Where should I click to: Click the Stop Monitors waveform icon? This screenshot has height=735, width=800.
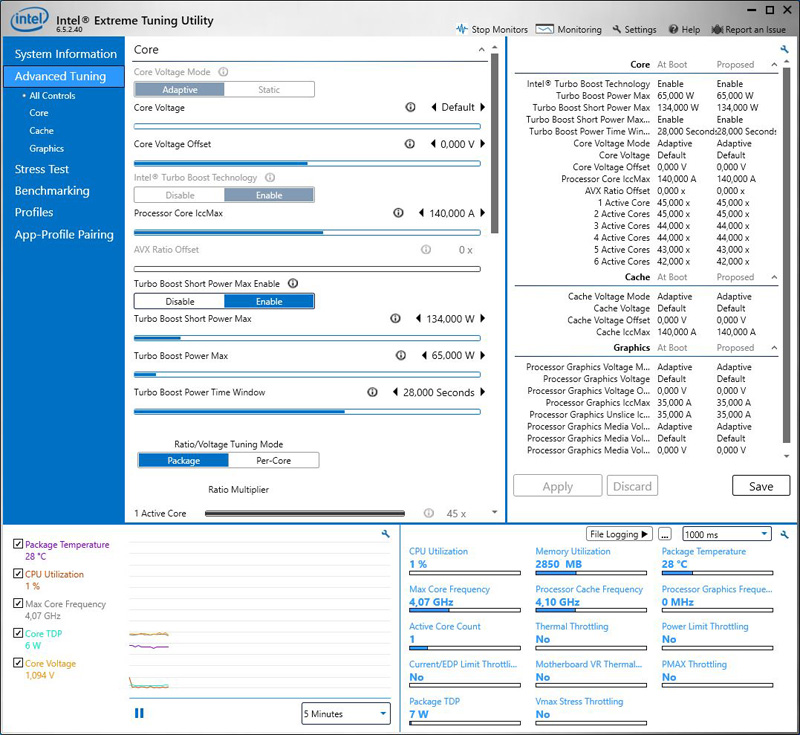(x=462, y=29)
